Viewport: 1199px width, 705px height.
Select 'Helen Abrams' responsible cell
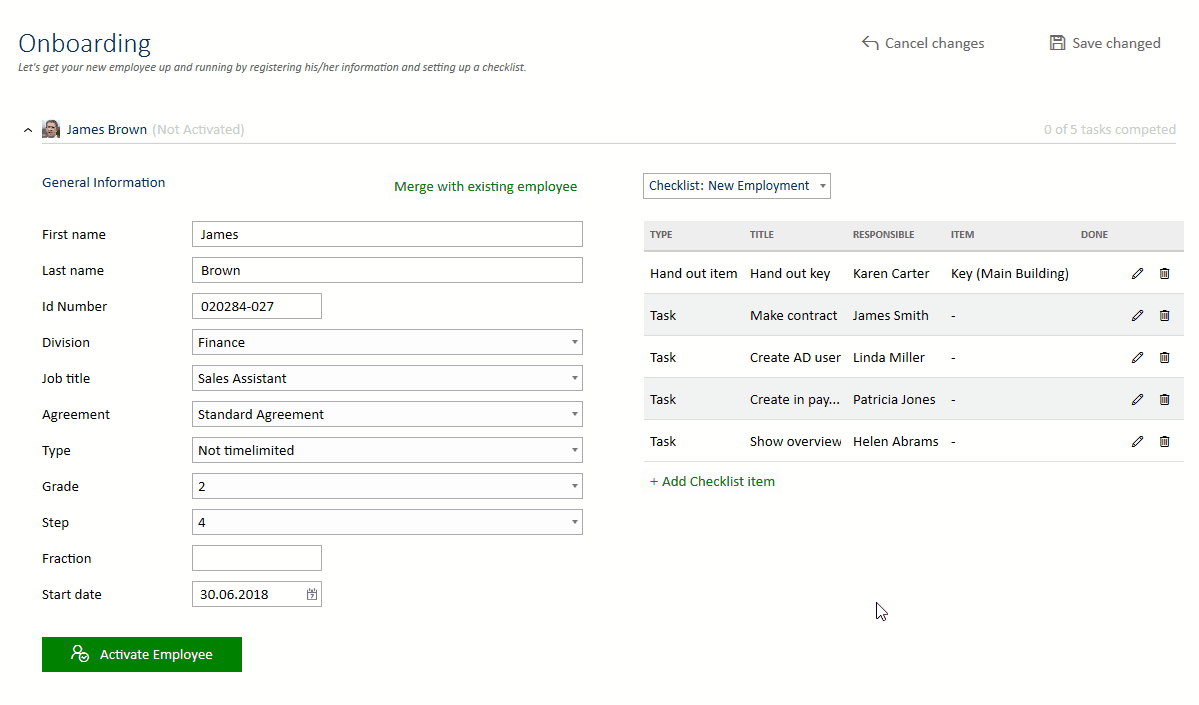pos(895,442)
